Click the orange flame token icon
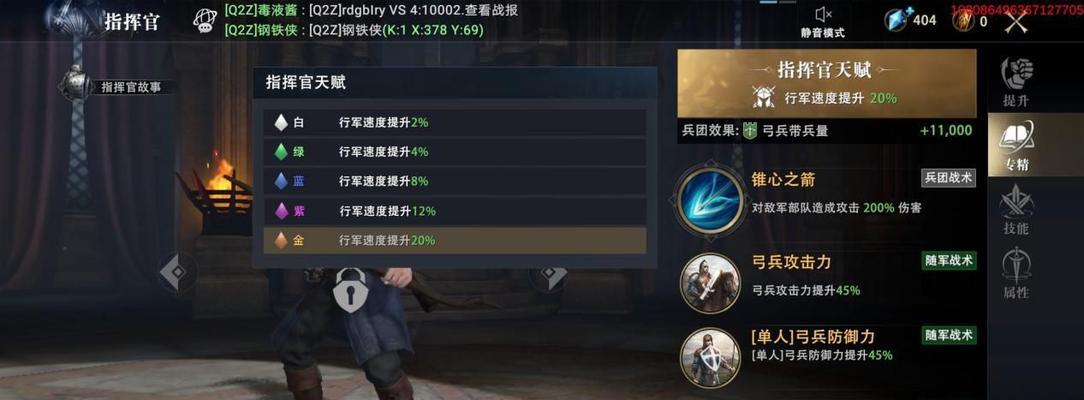The width and height of the screenshot is (1084, 400). tap(963, 21)
